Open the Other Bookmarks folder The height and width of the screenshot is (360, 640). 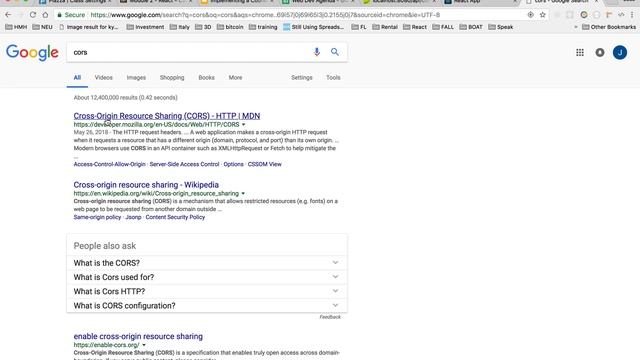pyautogui.click(x=609, y=27)
